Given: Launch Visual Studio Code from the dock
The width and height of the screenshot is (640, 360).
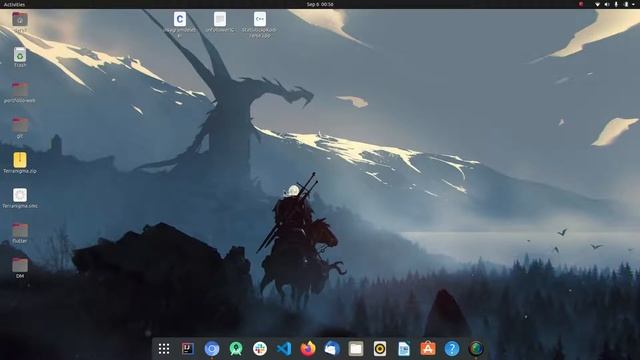Looking at the screenshot, I should coord(284,349).
